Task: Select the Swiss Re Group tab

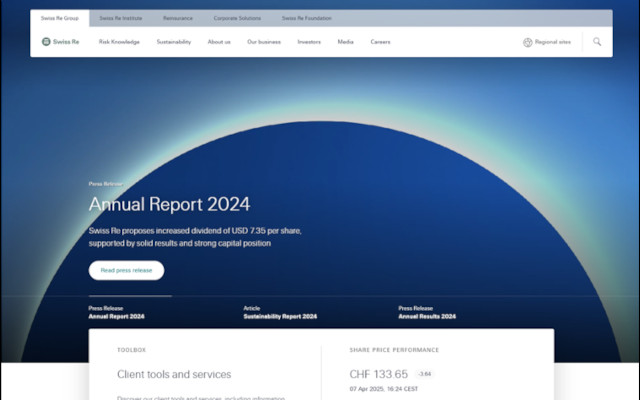Action: coord(60,18)
